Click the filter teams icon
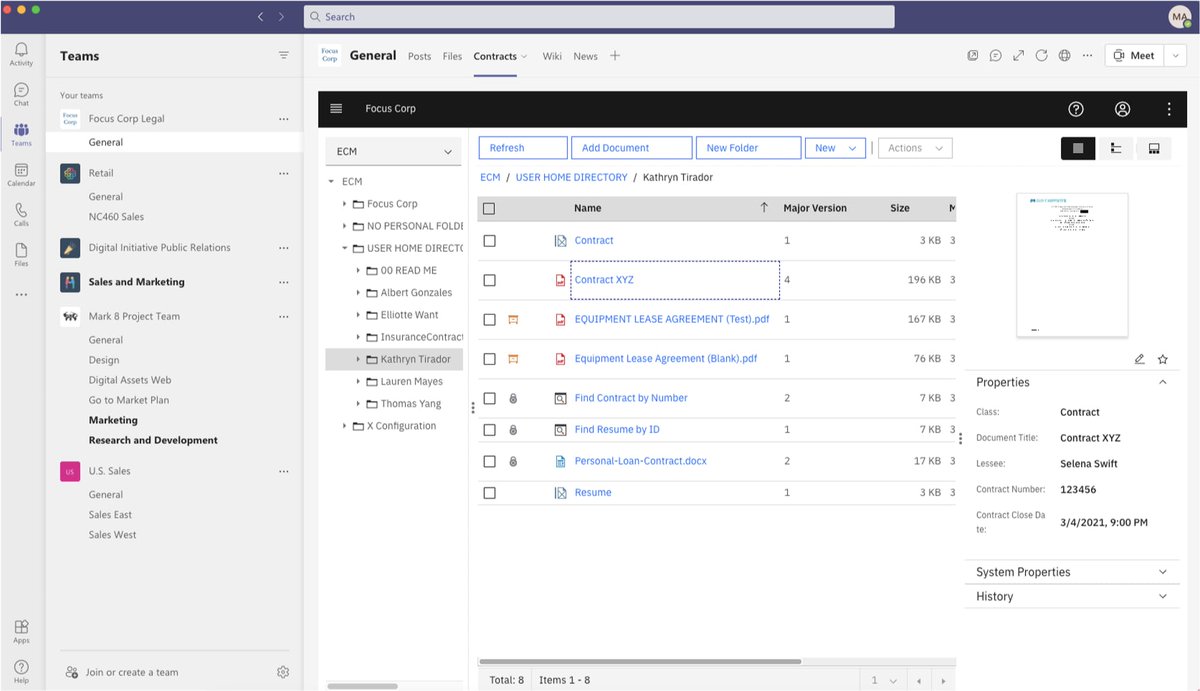 point(284,56)
